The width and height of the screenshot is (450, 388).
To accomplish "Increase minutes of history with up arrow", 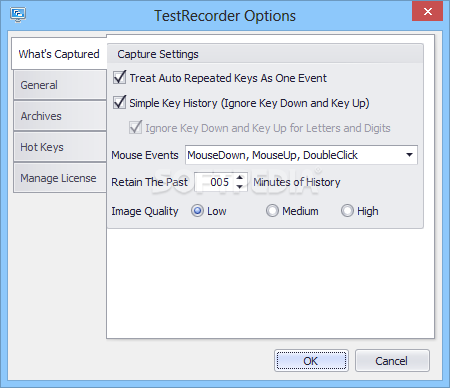I will (239, 177).
